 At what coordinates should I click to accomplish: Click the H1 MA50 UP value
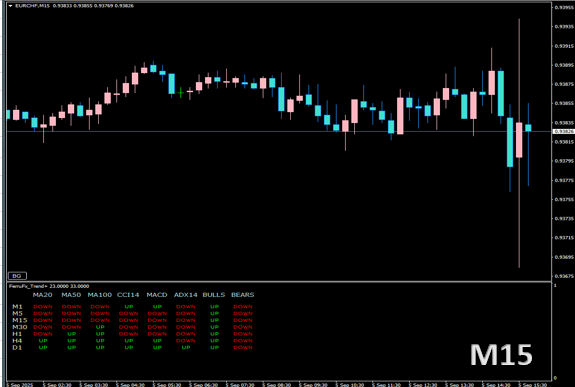pos(72,334)
